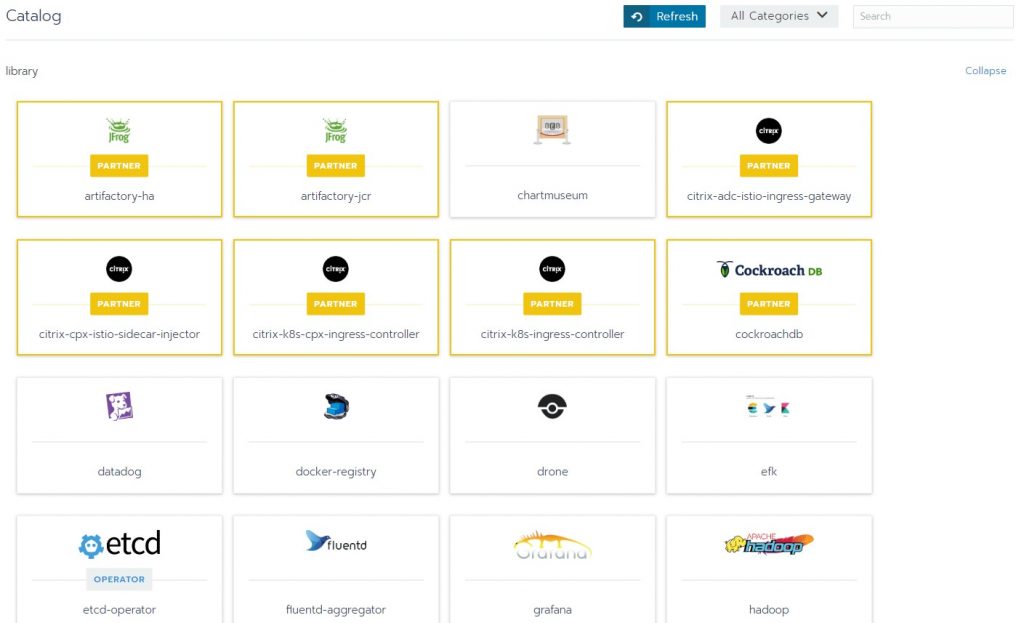The width and height of the screenshot is (1024, 623).
Task: Click the docker-registry whale icon
Action: coord(336,406)
